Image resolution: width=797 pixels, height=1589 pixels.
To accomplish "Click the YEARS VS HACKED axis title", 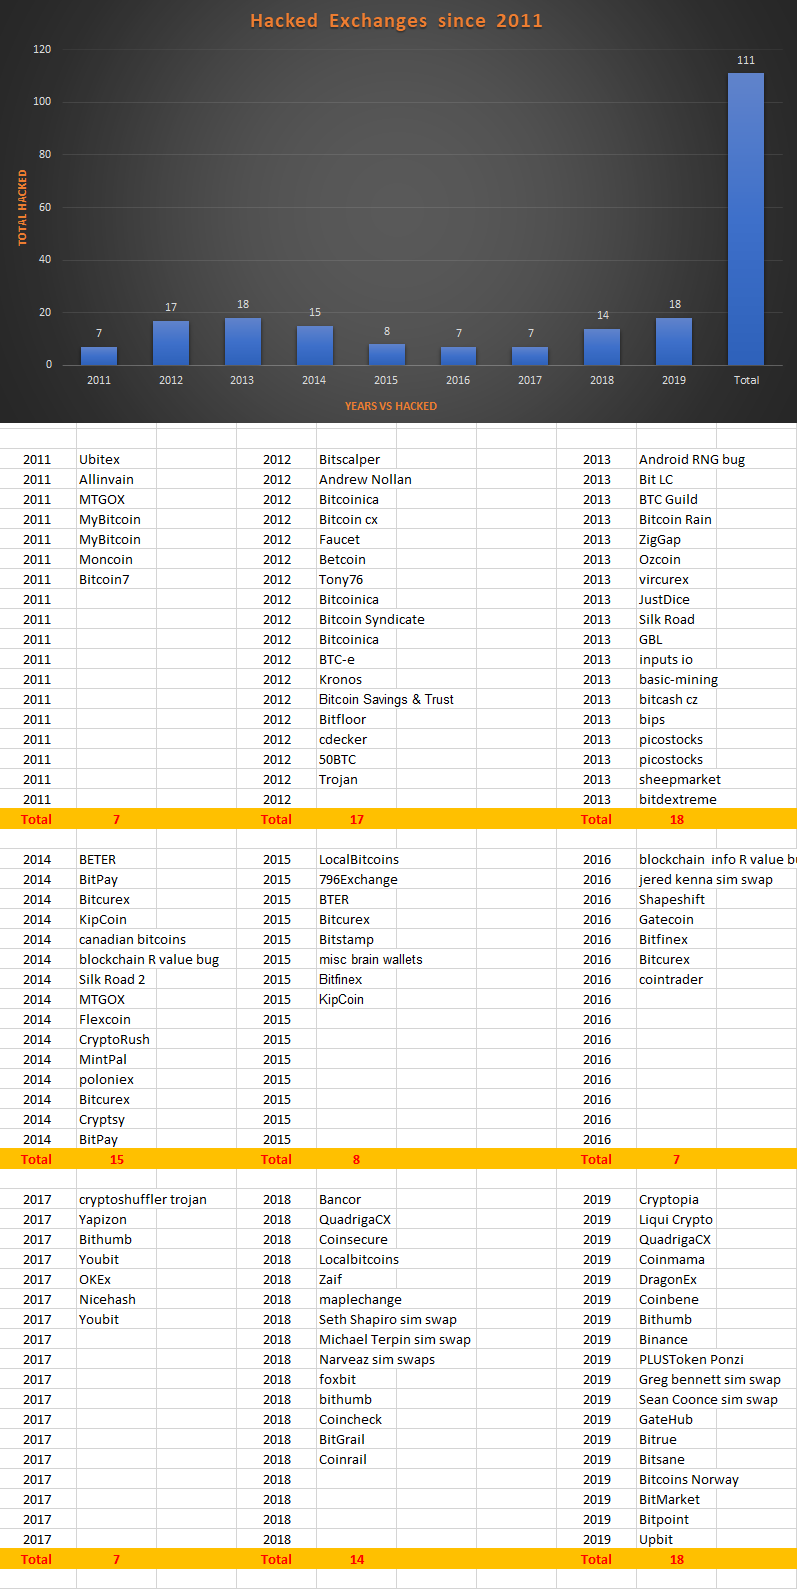I will tap(391, 406).
